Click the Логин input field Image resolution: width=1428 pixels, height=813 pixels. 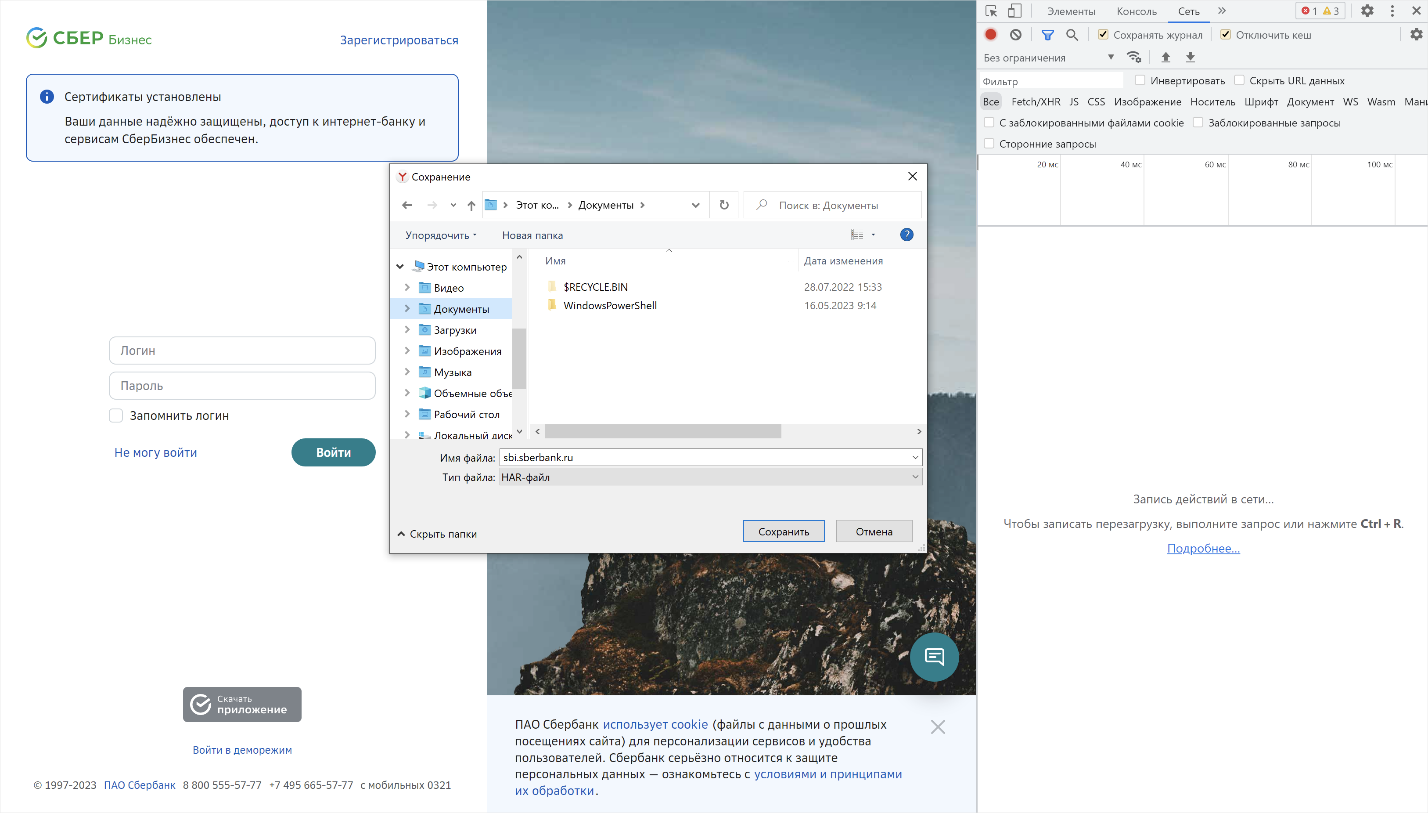coord(242,351)
